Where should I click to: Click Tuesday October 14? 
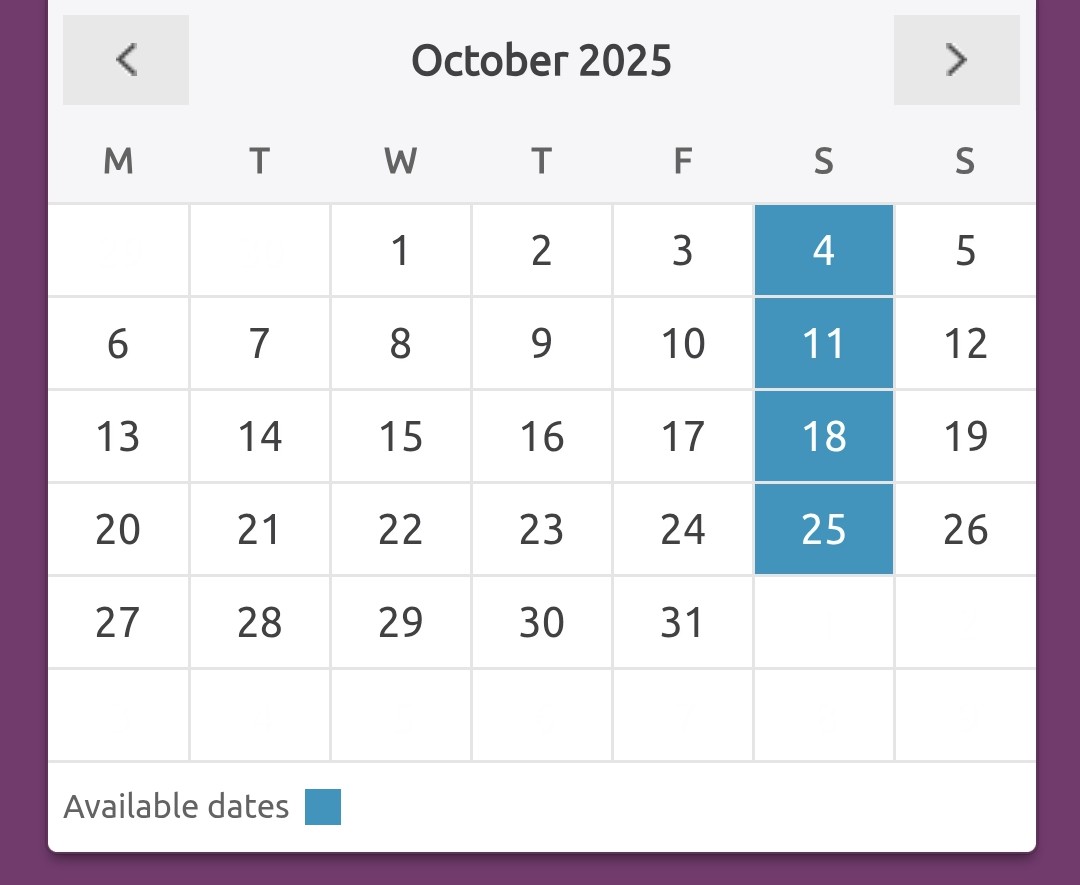pos(259,436)
